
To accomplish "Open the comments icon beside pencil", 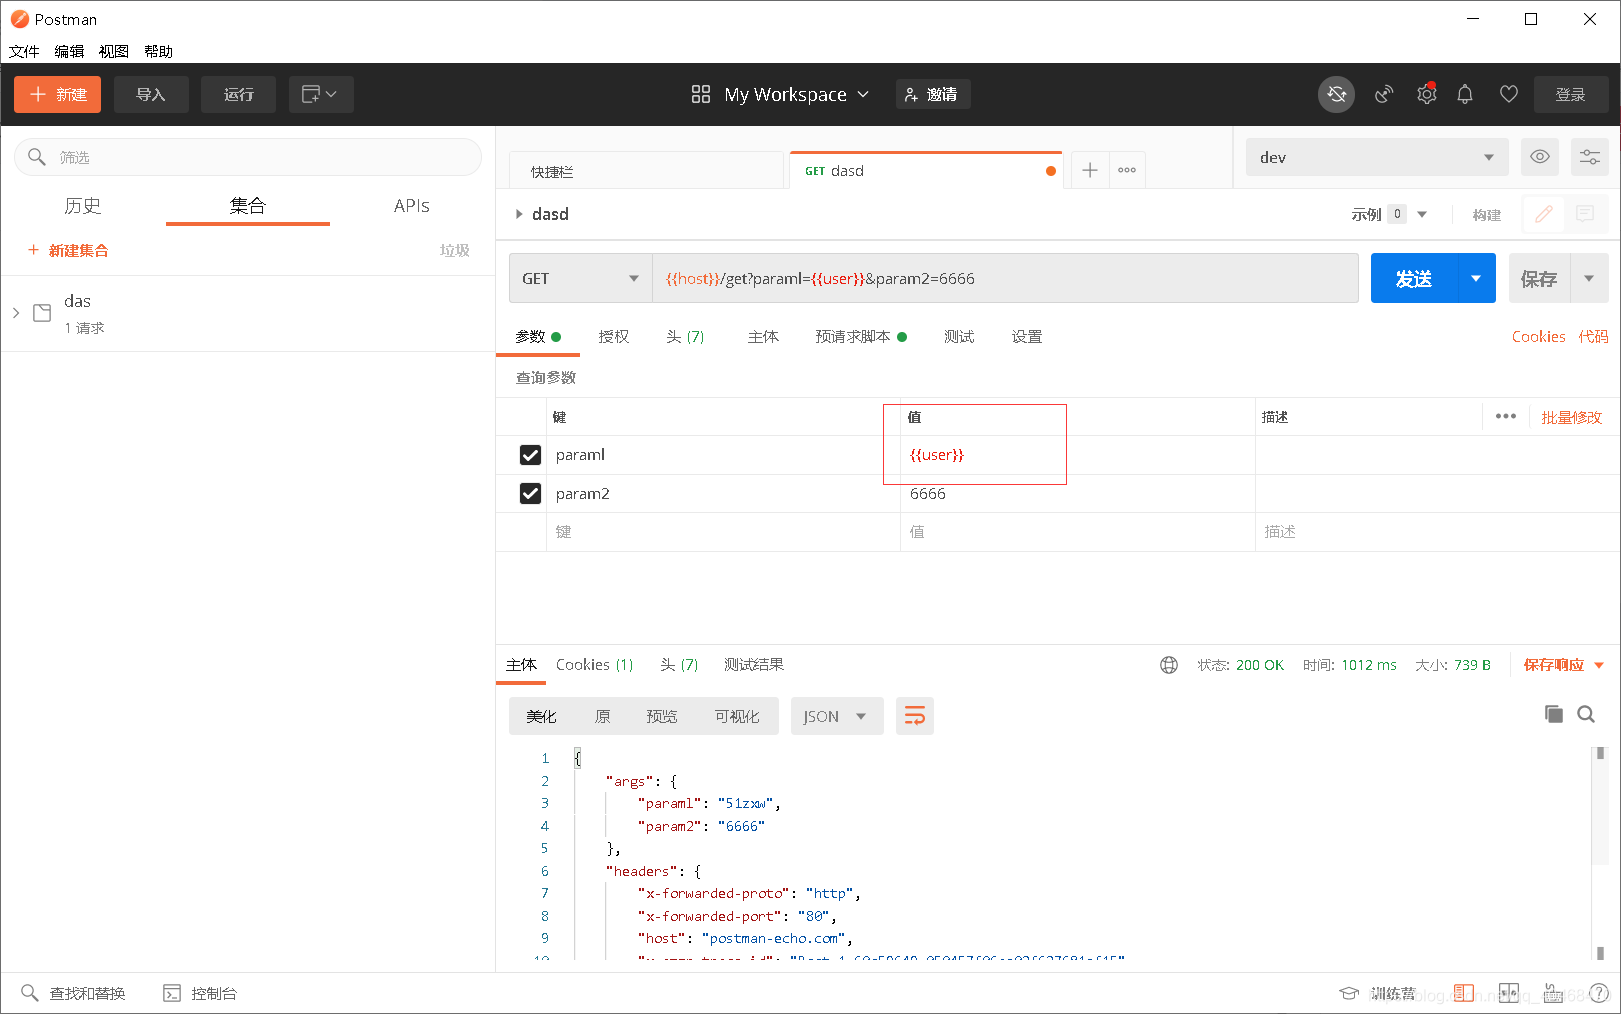I will click(1585, 214).
